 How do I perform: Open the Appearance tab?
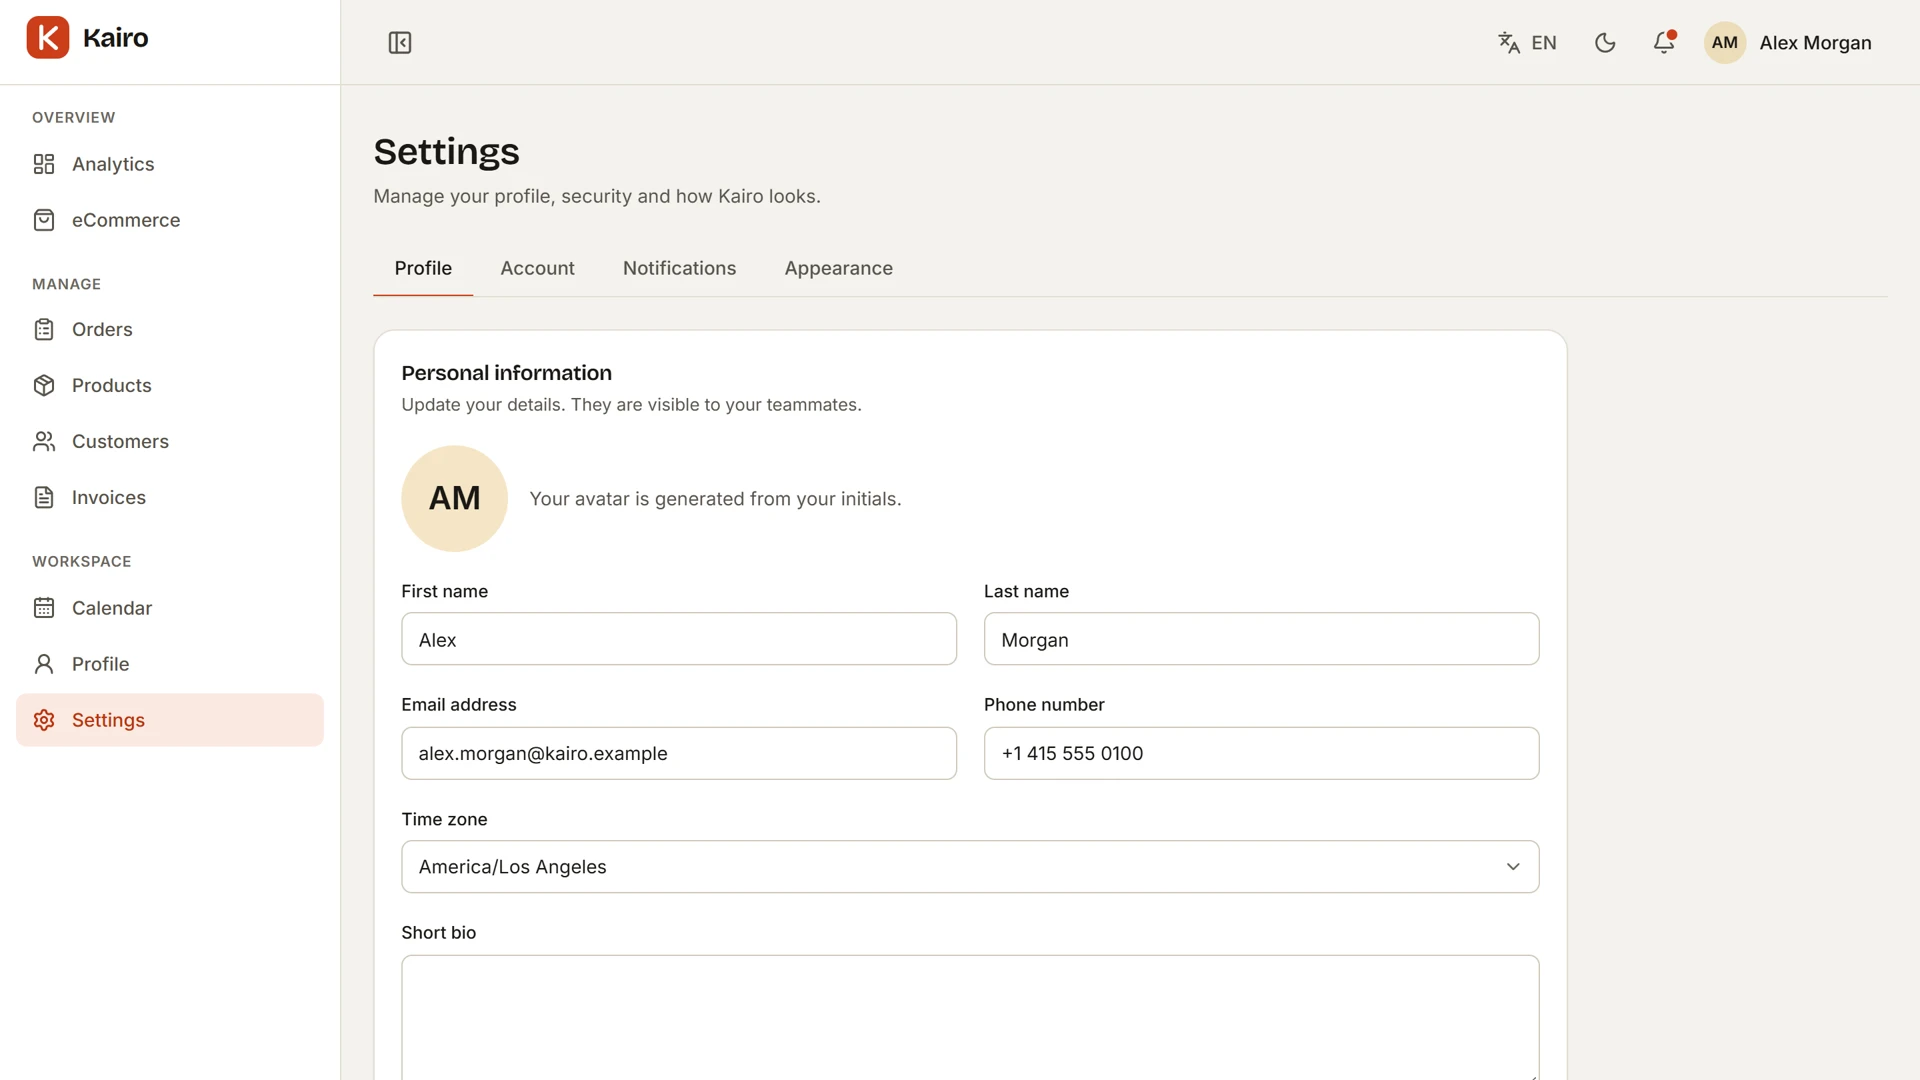pyautogui.click(x=838, y=268)
